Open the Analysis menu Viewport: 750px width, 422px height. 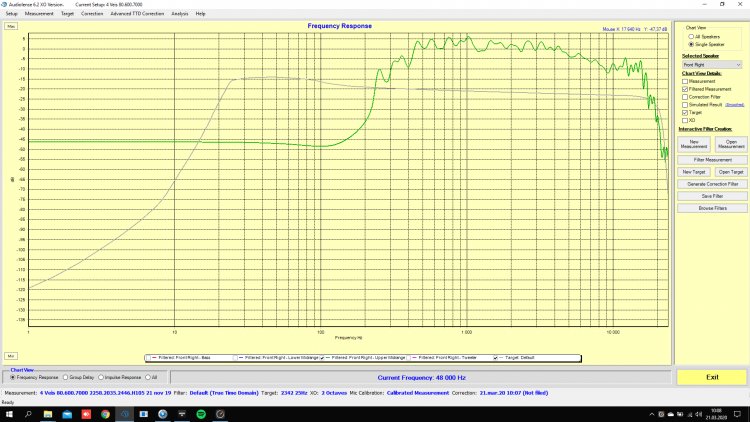tap(180, 14)
